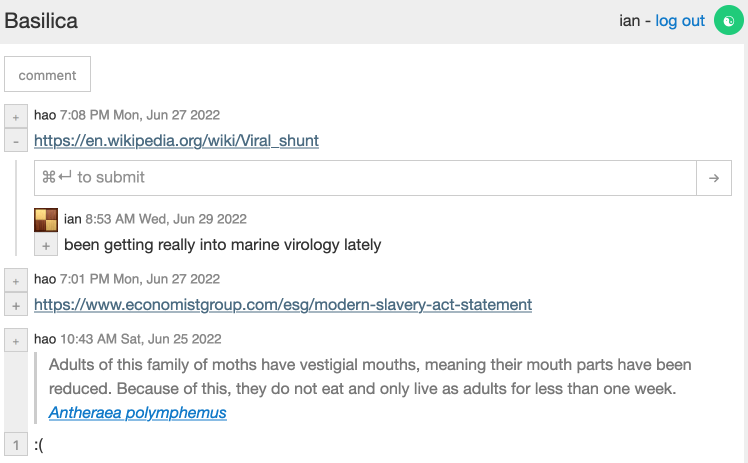Screen dimensions: 748x463
Task: Click the plus button beside hao's 7:08 PM post
Action: click(x=16, y=116)
